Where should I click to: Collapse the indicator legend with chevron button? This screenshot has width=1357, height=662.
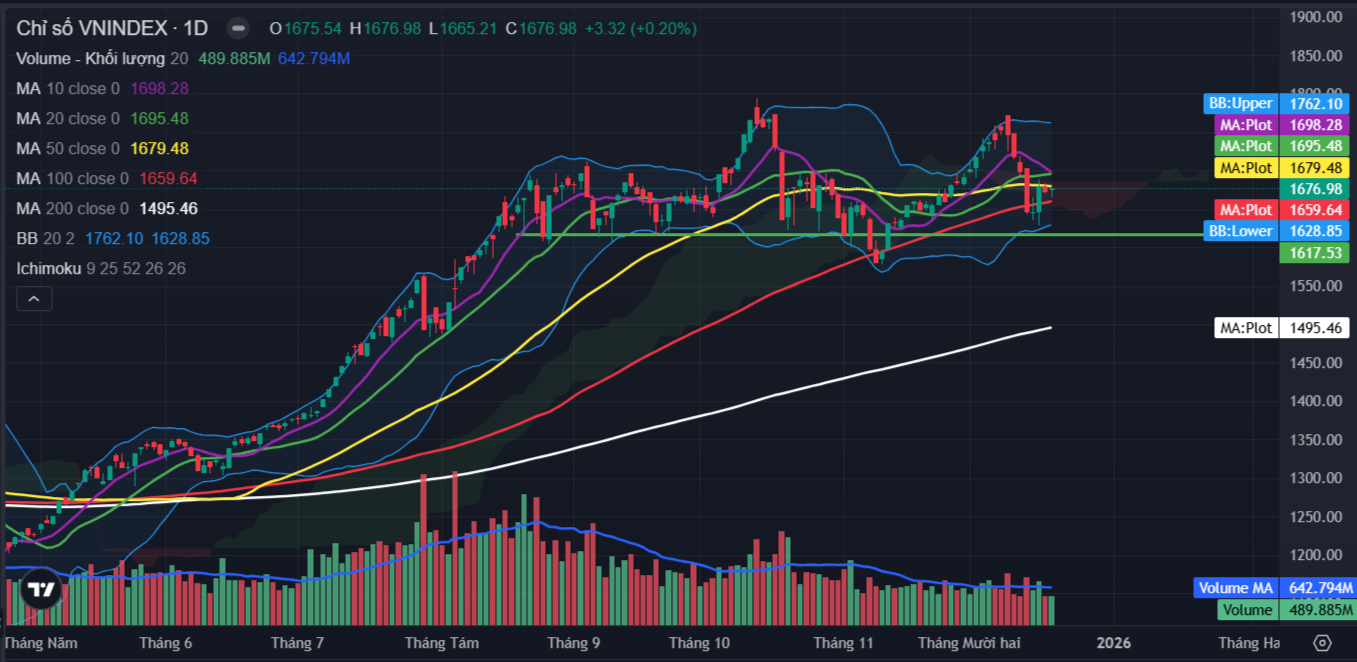pyautogui.click(x=33, y=299)
